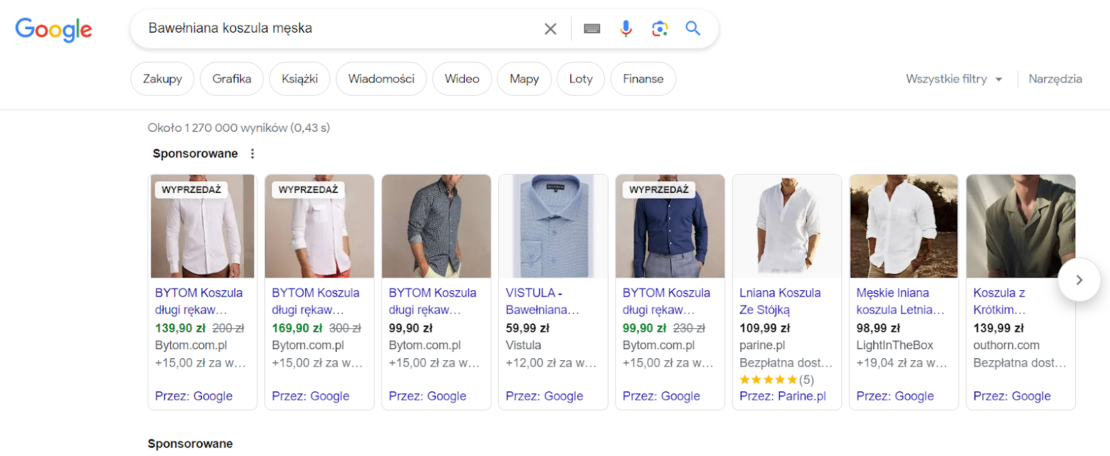The image size is (1110, 456).
Task: Select the Finanse filter chip
Action: pos(643,79)
